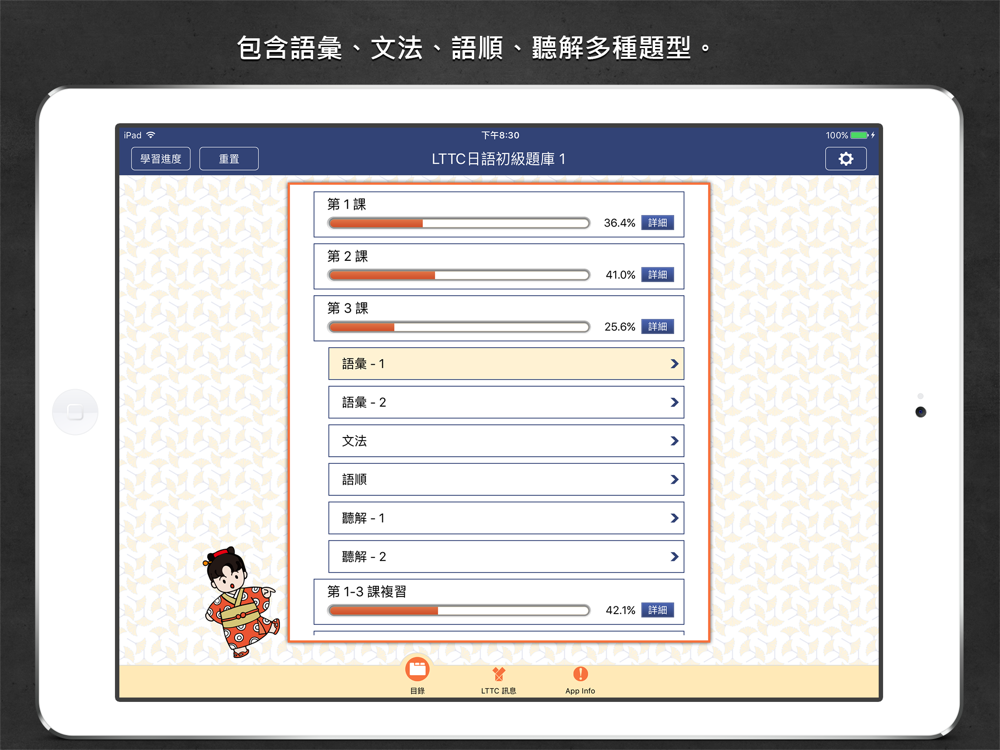Click the chevron on 文法 row
Screen dimensions: 1000x750
[x=674, y=441]
